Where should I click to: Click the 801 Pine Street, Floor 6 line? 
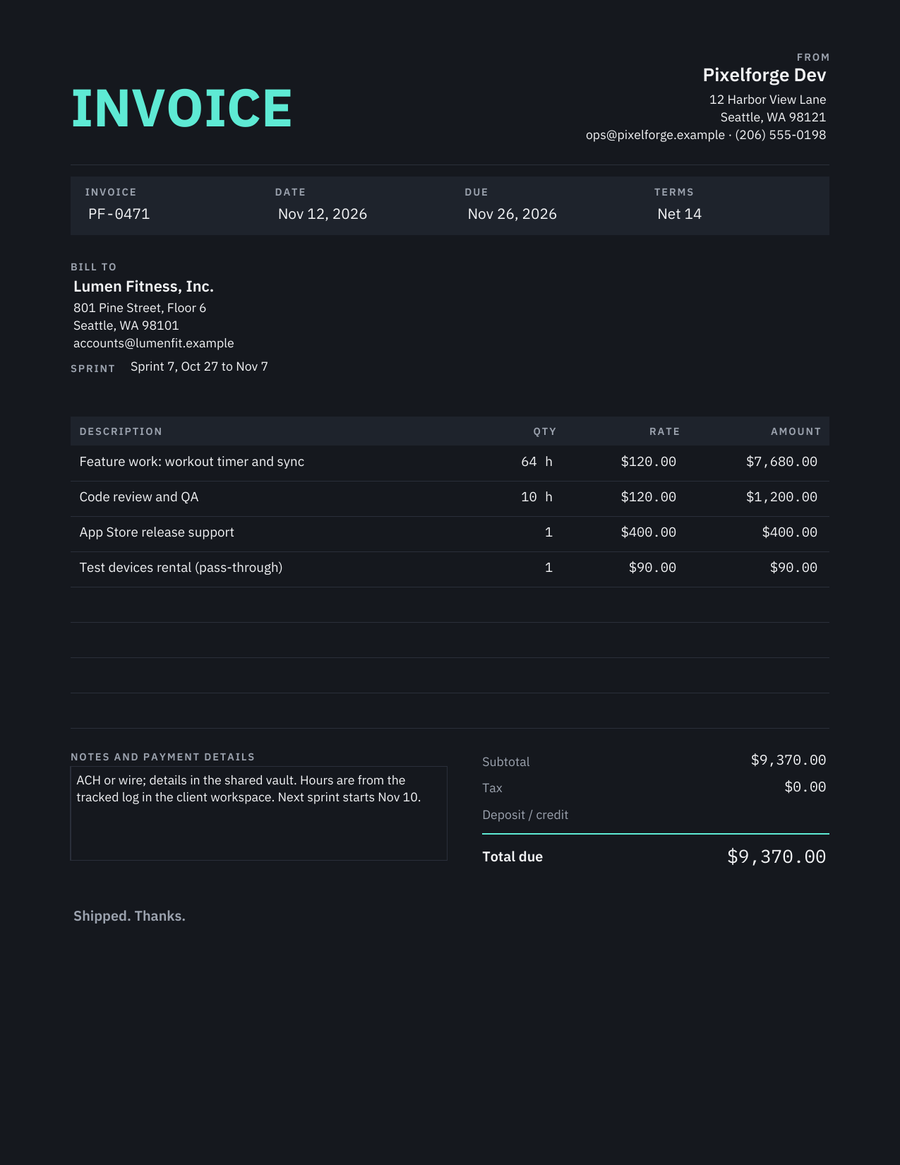pyautogui.click(x=140, y=308)
